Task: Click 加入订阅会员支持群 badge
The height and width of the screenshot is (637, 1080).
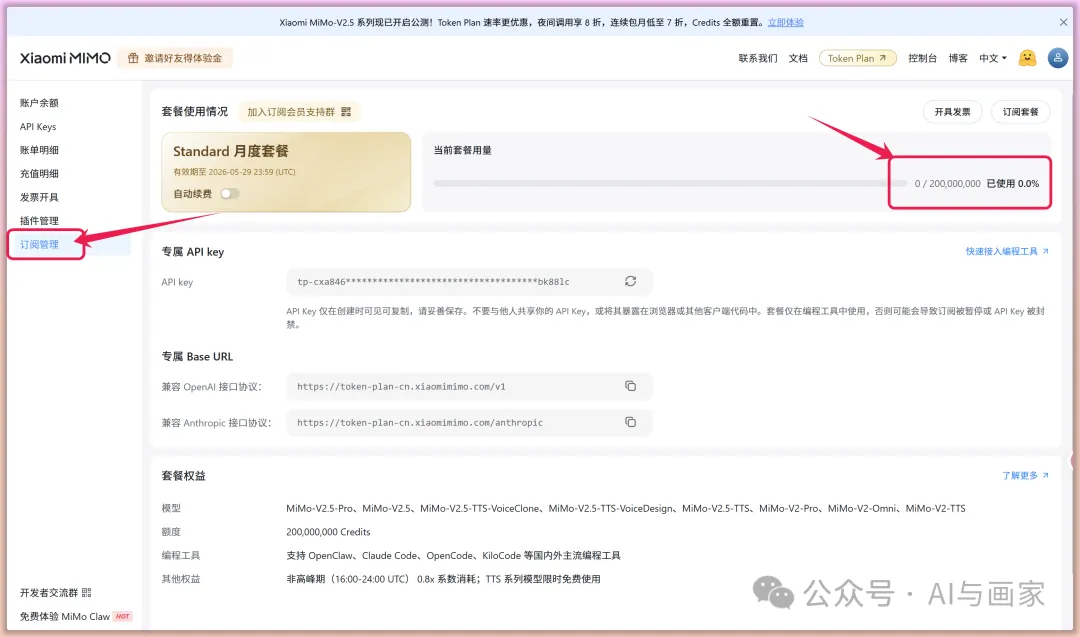Action: click(x=299, y=112)
